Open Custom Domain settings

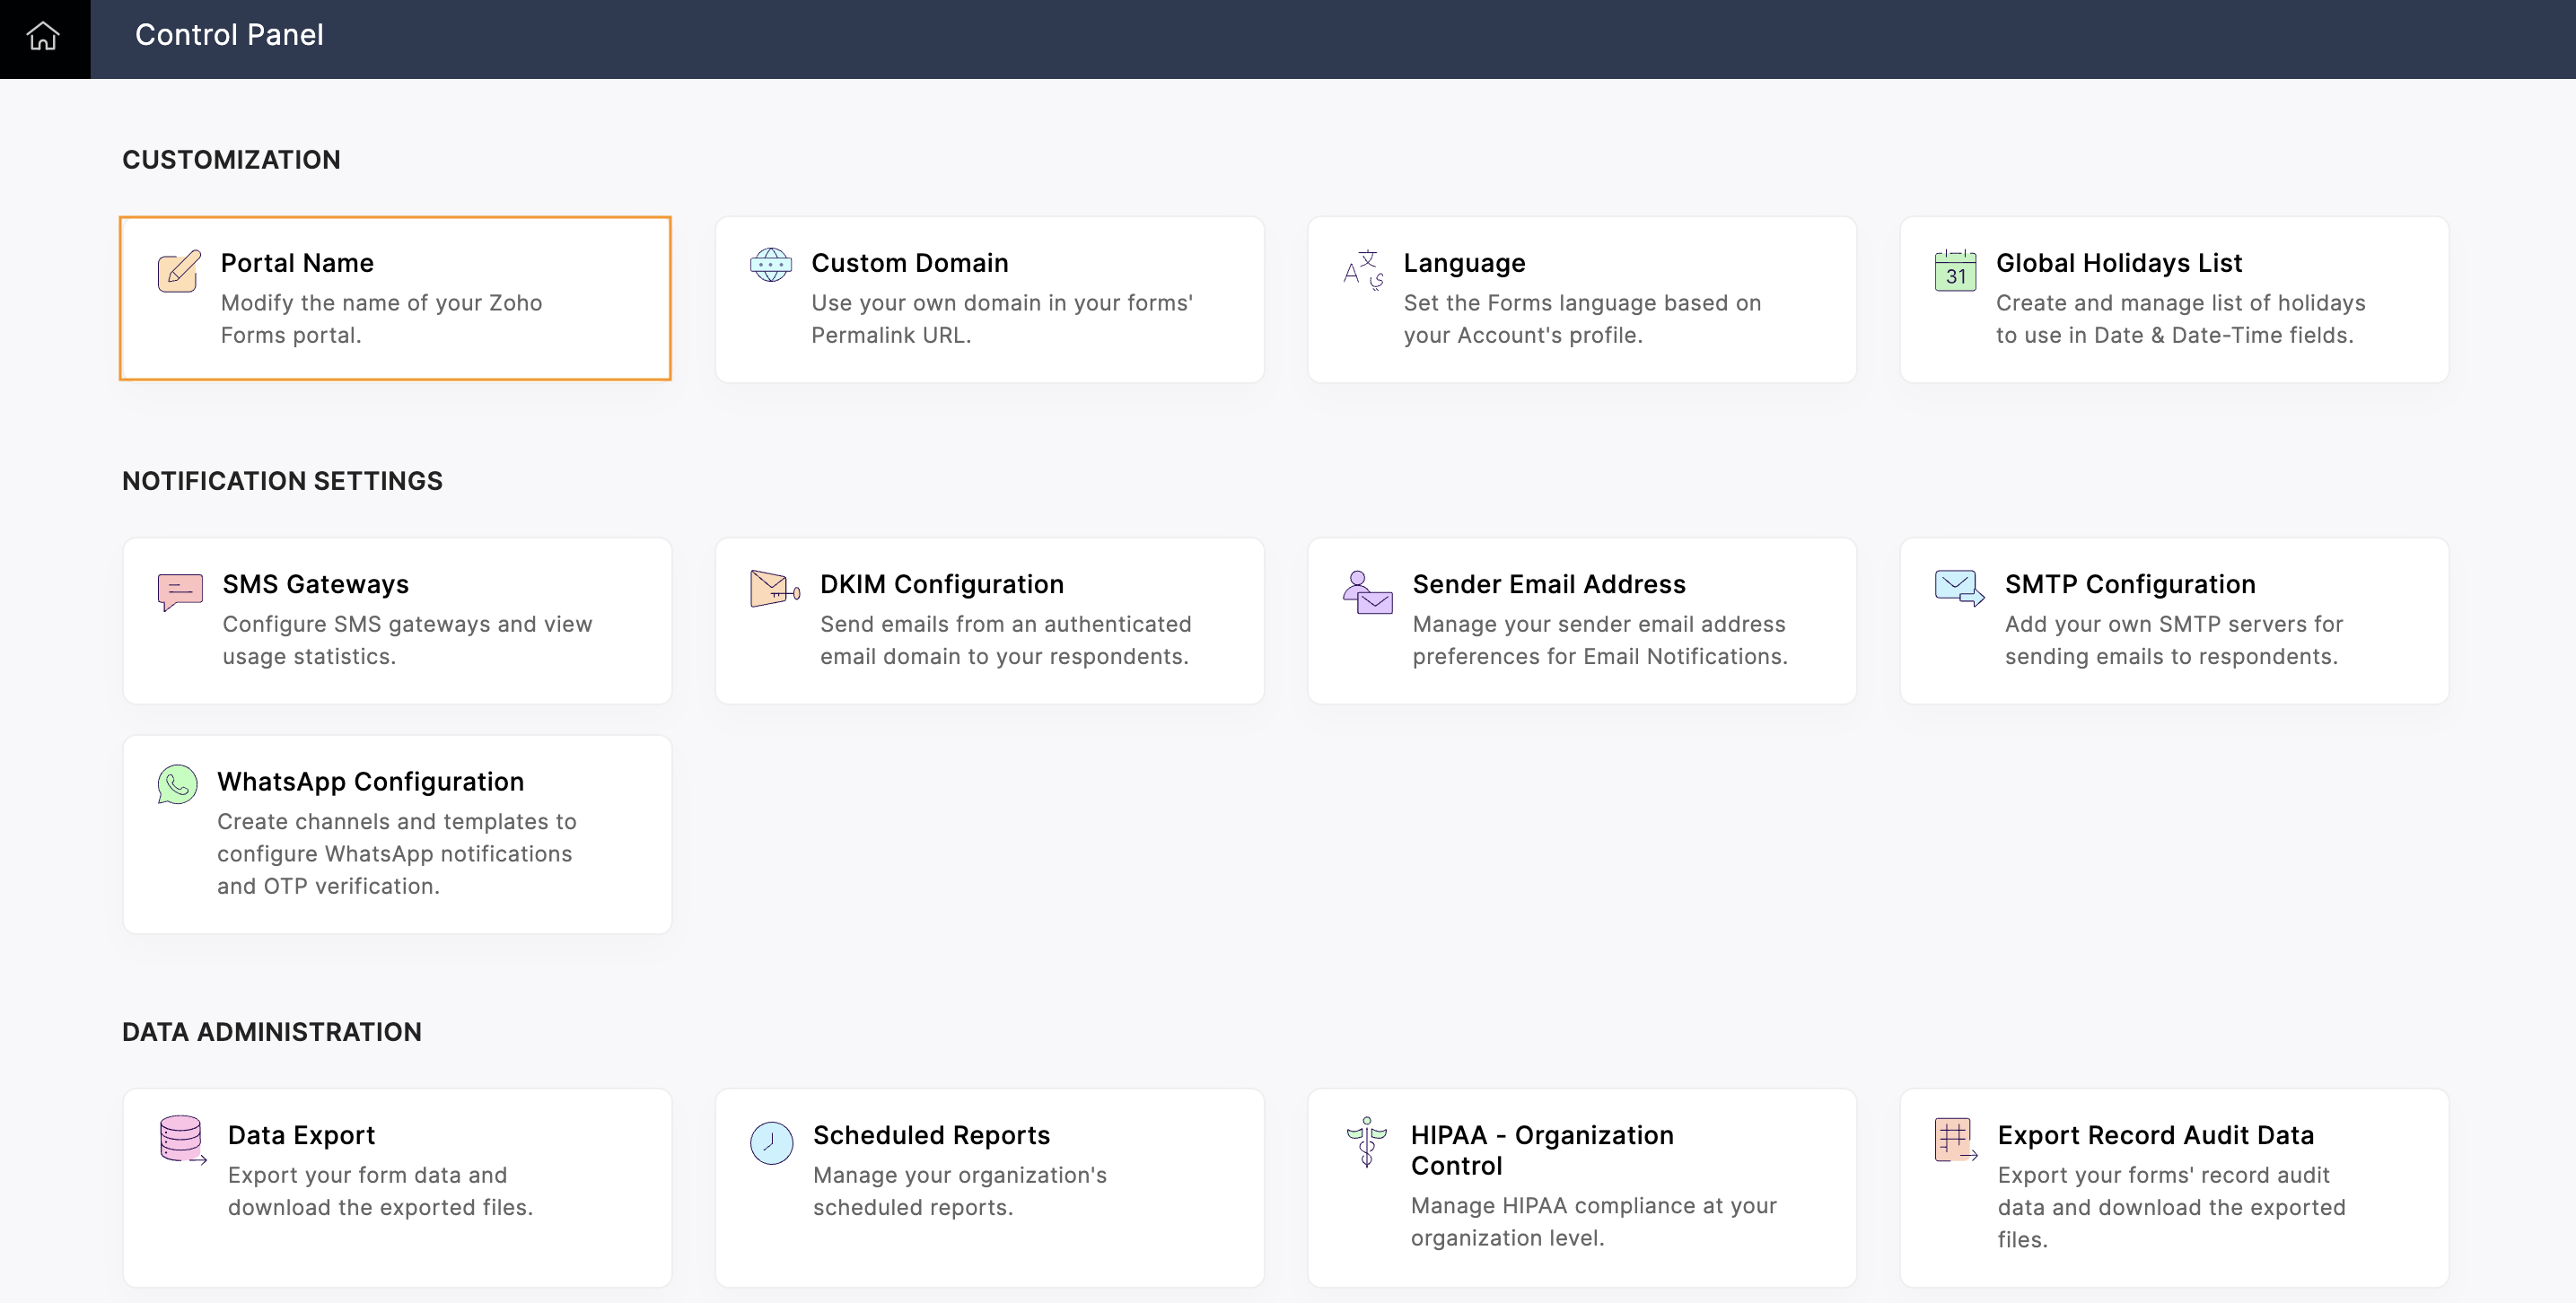pos(909,262)
